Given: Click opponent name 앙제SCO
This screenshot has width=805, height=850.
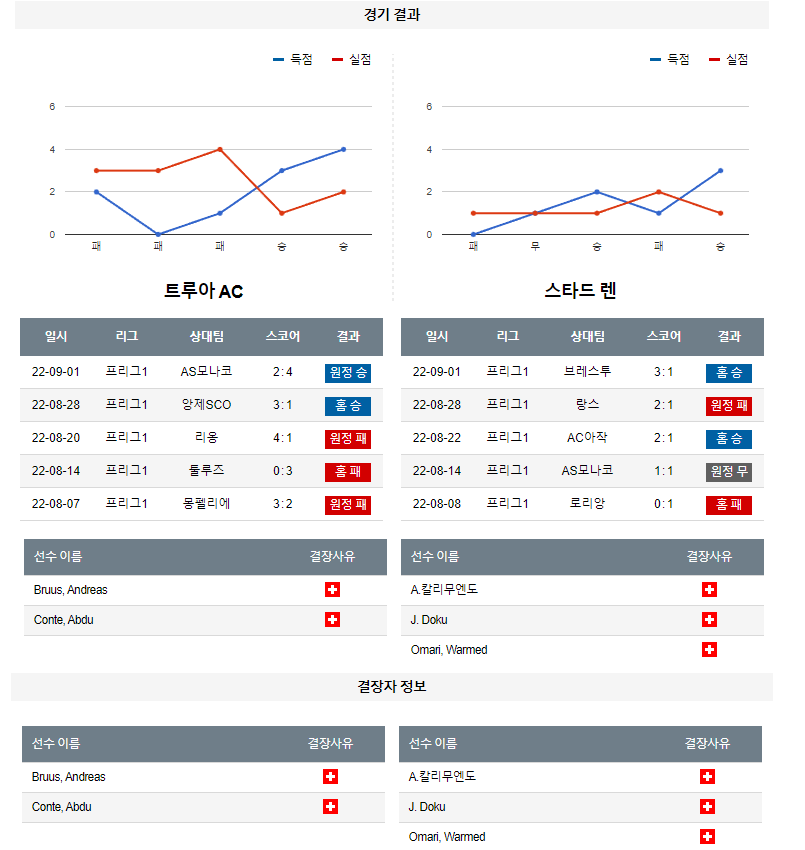Looking at the screenshot, I should (207, 404).
